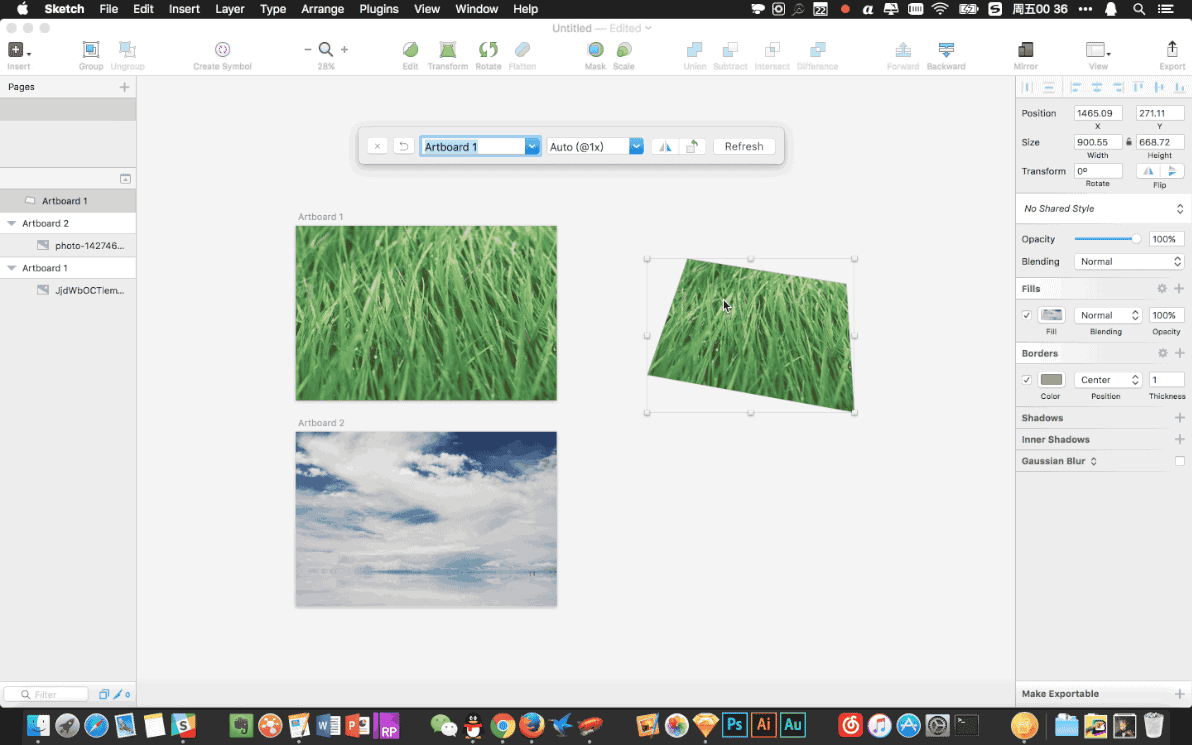The height and width of the screenshot is (745, 1192).
Task: Open the Type menu
Action: click(x=273, y=9)
